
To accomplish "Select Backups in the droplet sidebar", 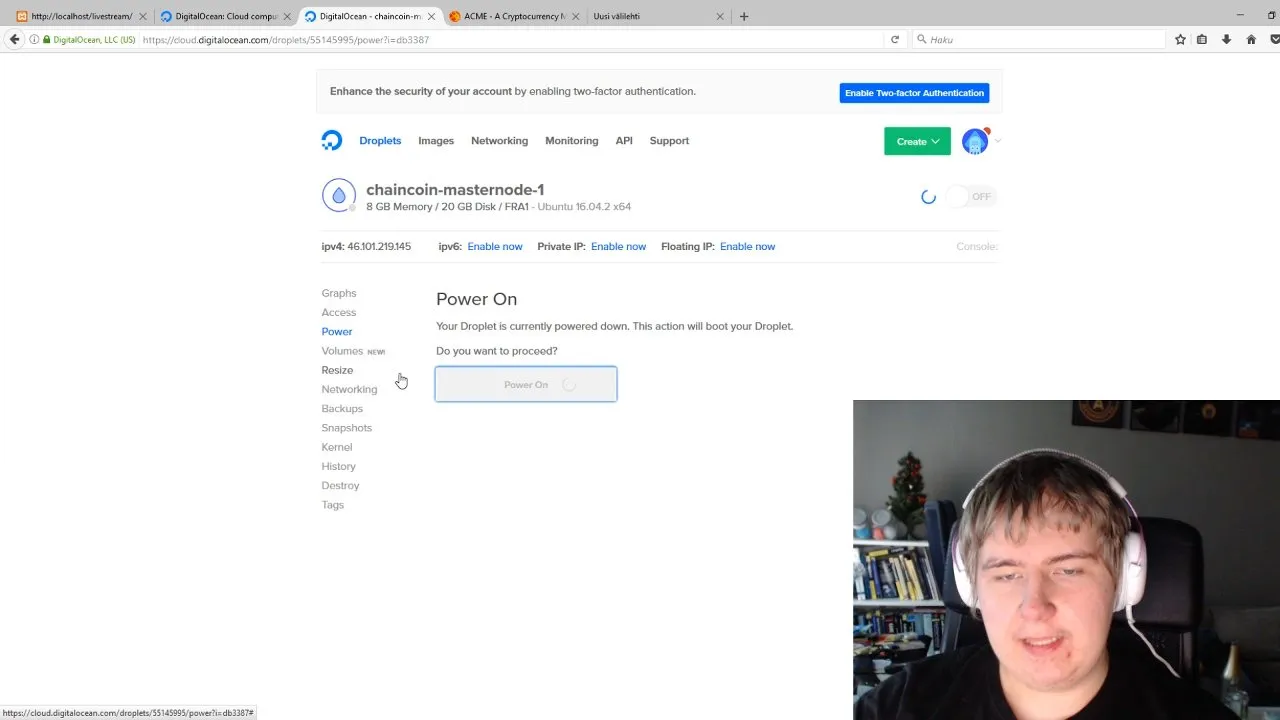I will coord(342,409).
